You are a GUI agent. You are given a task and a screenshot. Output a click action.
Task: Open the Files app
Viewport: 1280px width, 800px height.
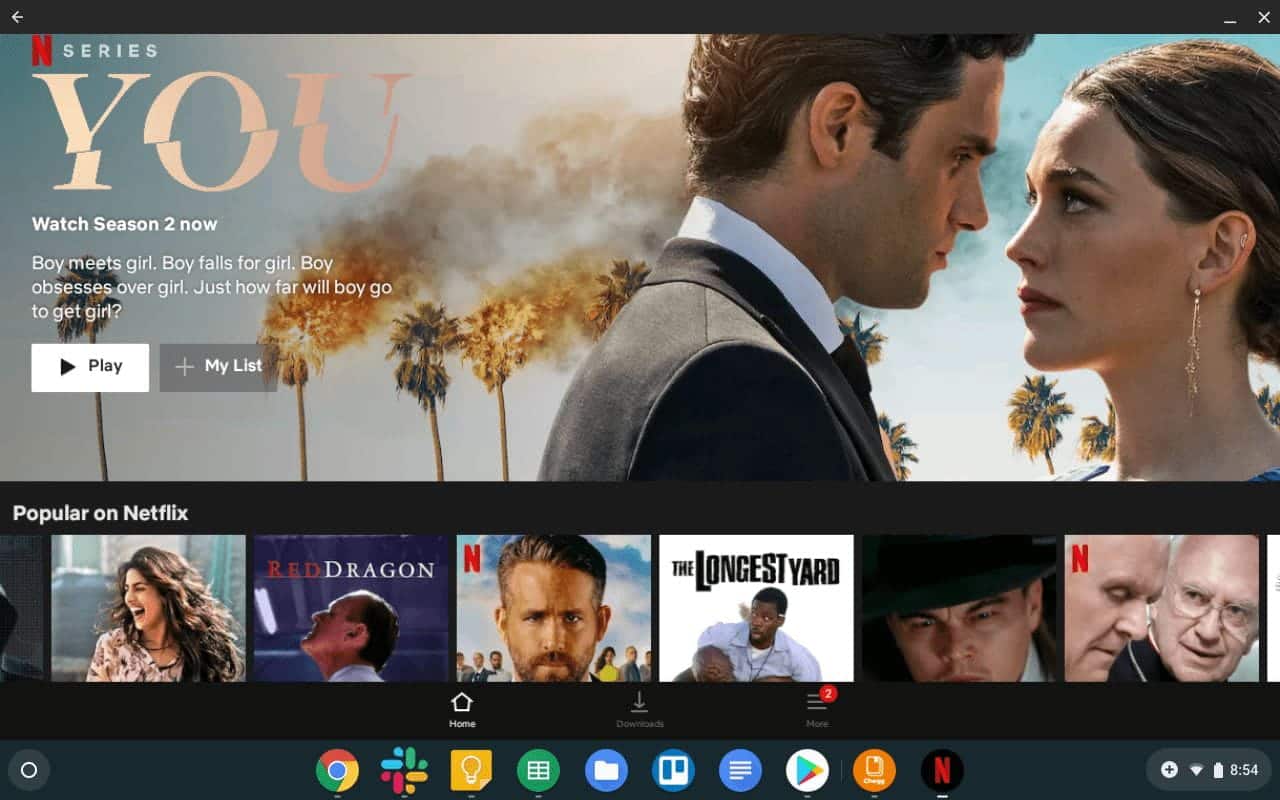tap(605, 770)
